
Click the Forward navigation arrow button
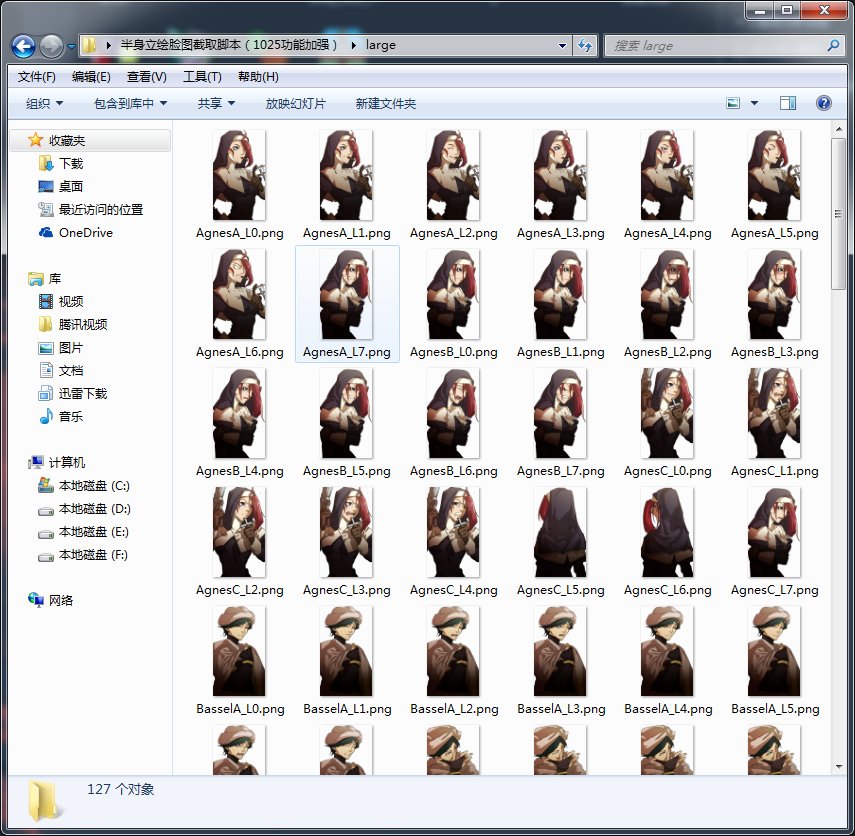coord(51,46)
